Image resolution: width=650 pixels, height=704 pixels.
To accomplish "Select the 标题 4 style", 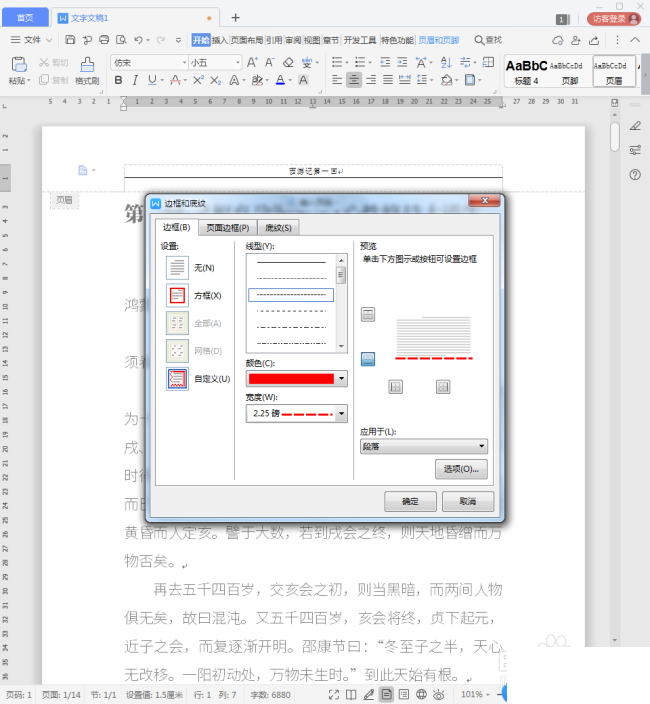I will tap(526, 71).
